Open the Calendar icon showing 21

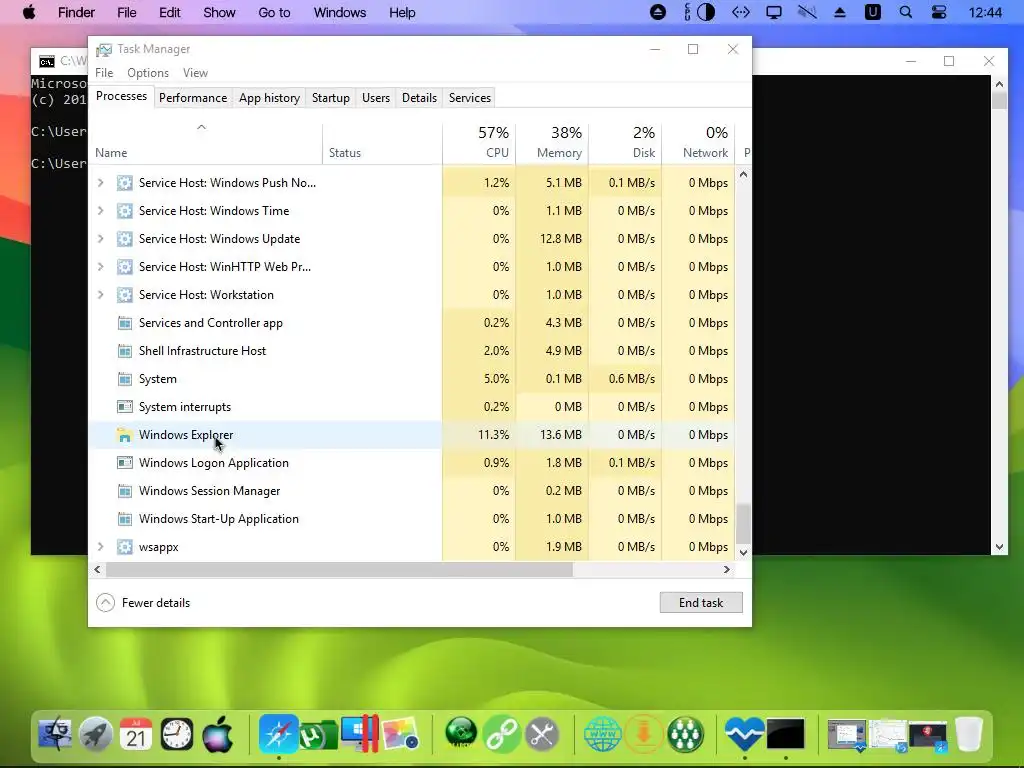coord(136,733)
